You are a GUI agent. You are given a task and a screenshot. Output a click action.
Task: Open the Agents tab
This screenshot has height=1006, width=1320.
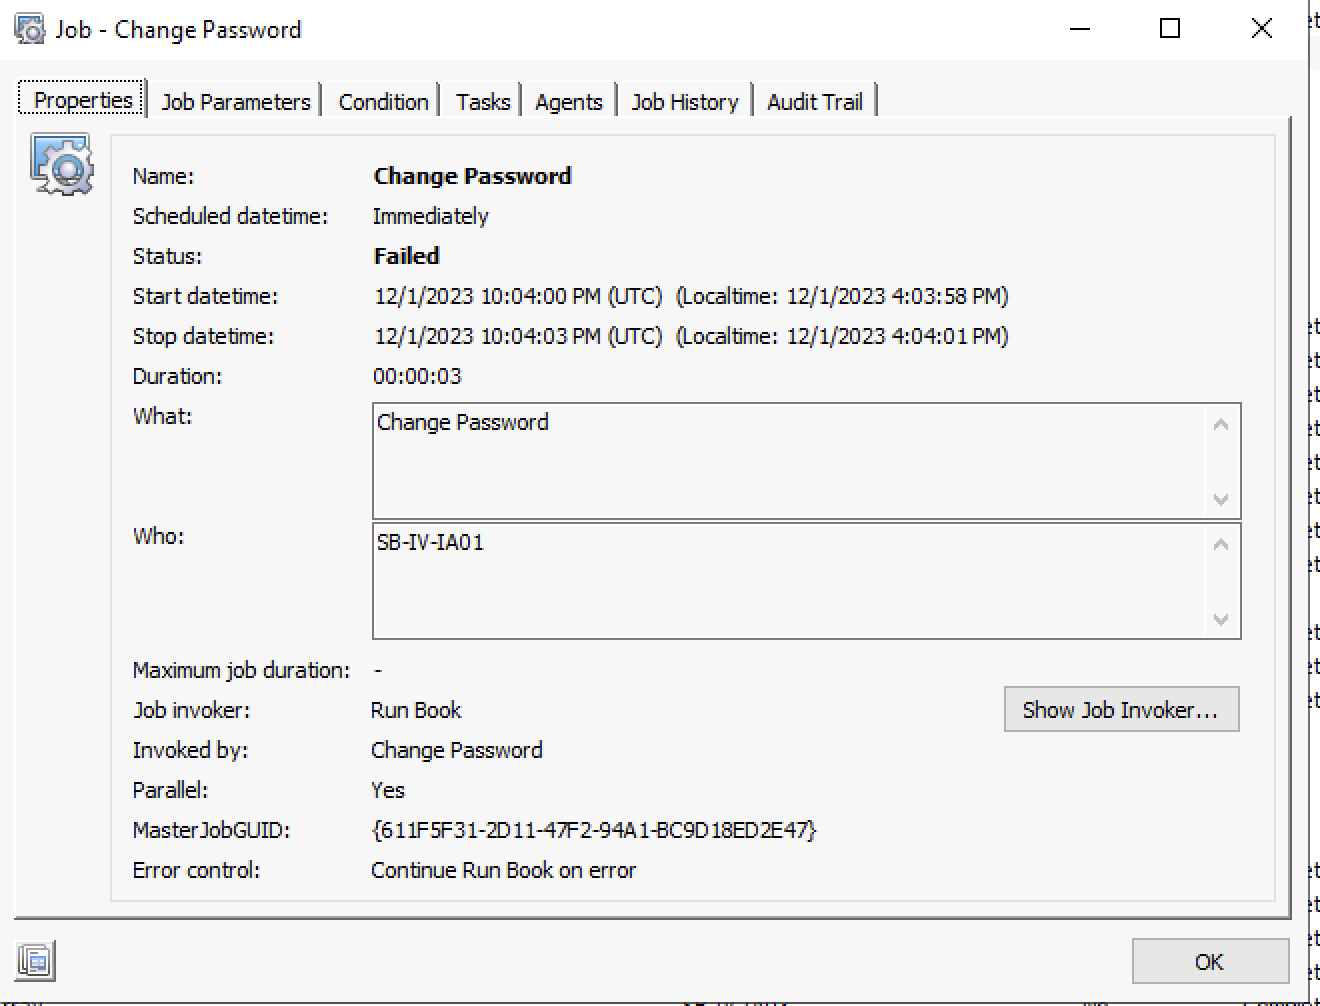point(569,102)
